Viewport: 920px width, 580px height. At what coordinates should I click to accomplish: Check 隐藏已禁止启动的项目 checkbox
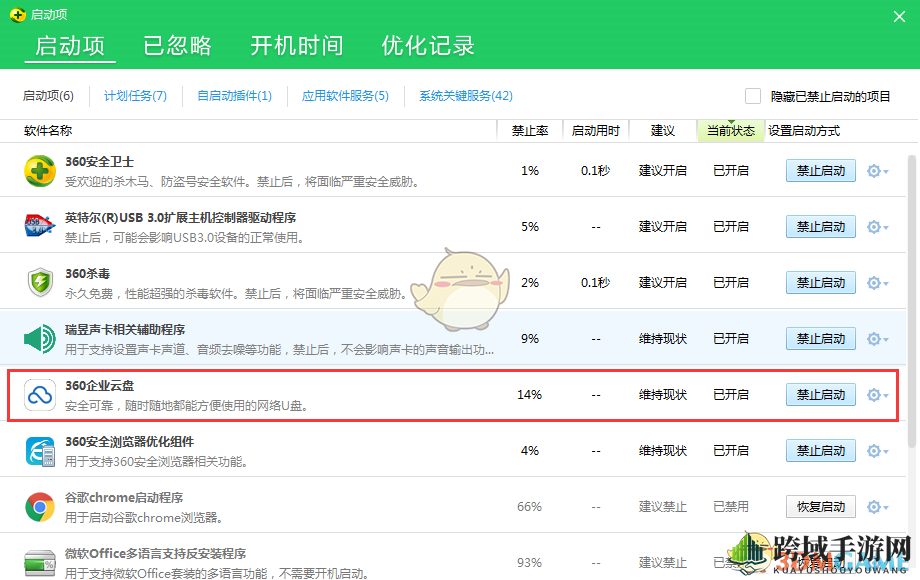(753, 96)
